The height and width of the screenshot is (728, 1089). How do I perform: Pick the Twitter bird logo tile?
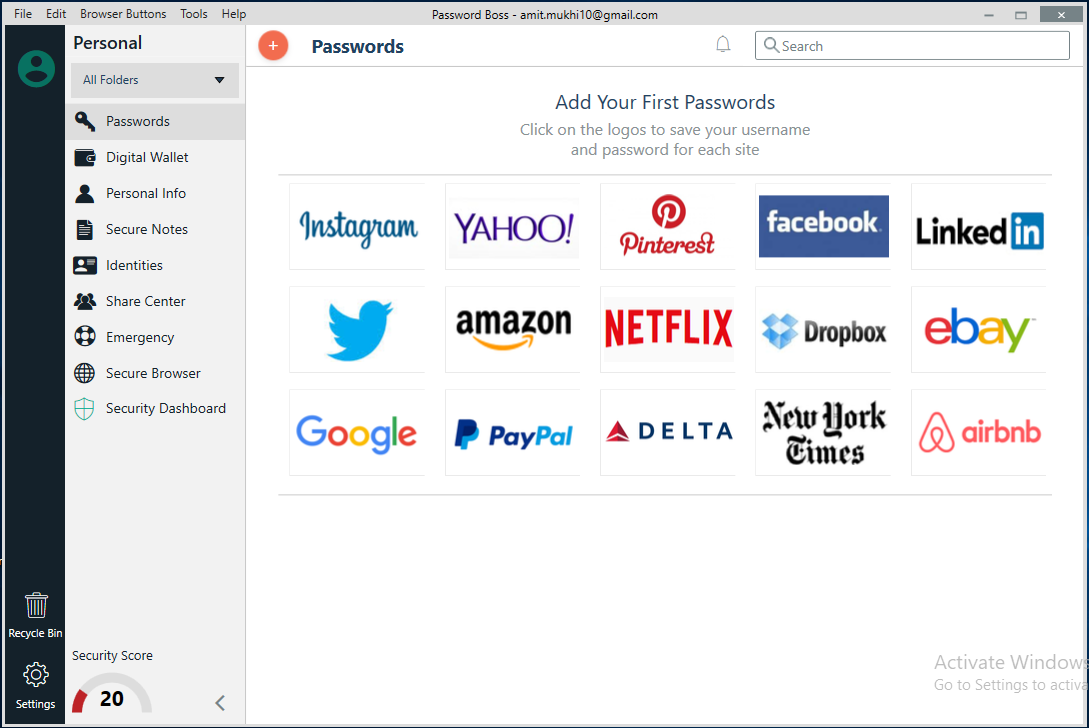(x=357, y=329)
